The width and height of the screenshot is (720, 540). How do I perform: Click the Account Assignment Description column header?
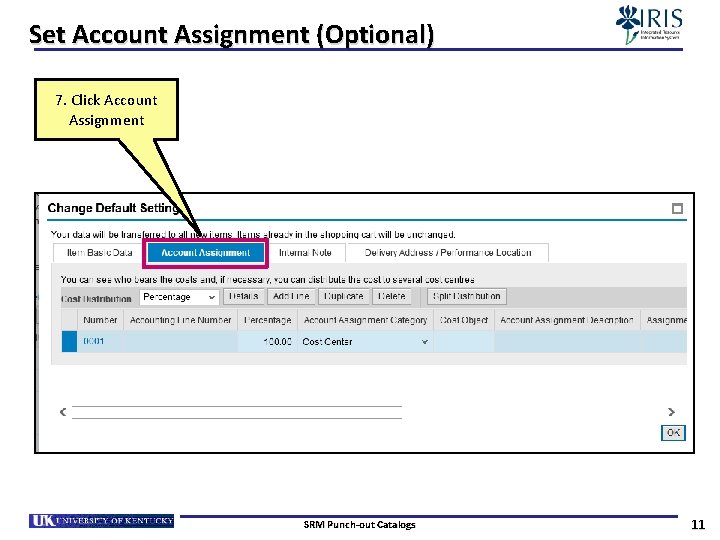click(567, 320)
